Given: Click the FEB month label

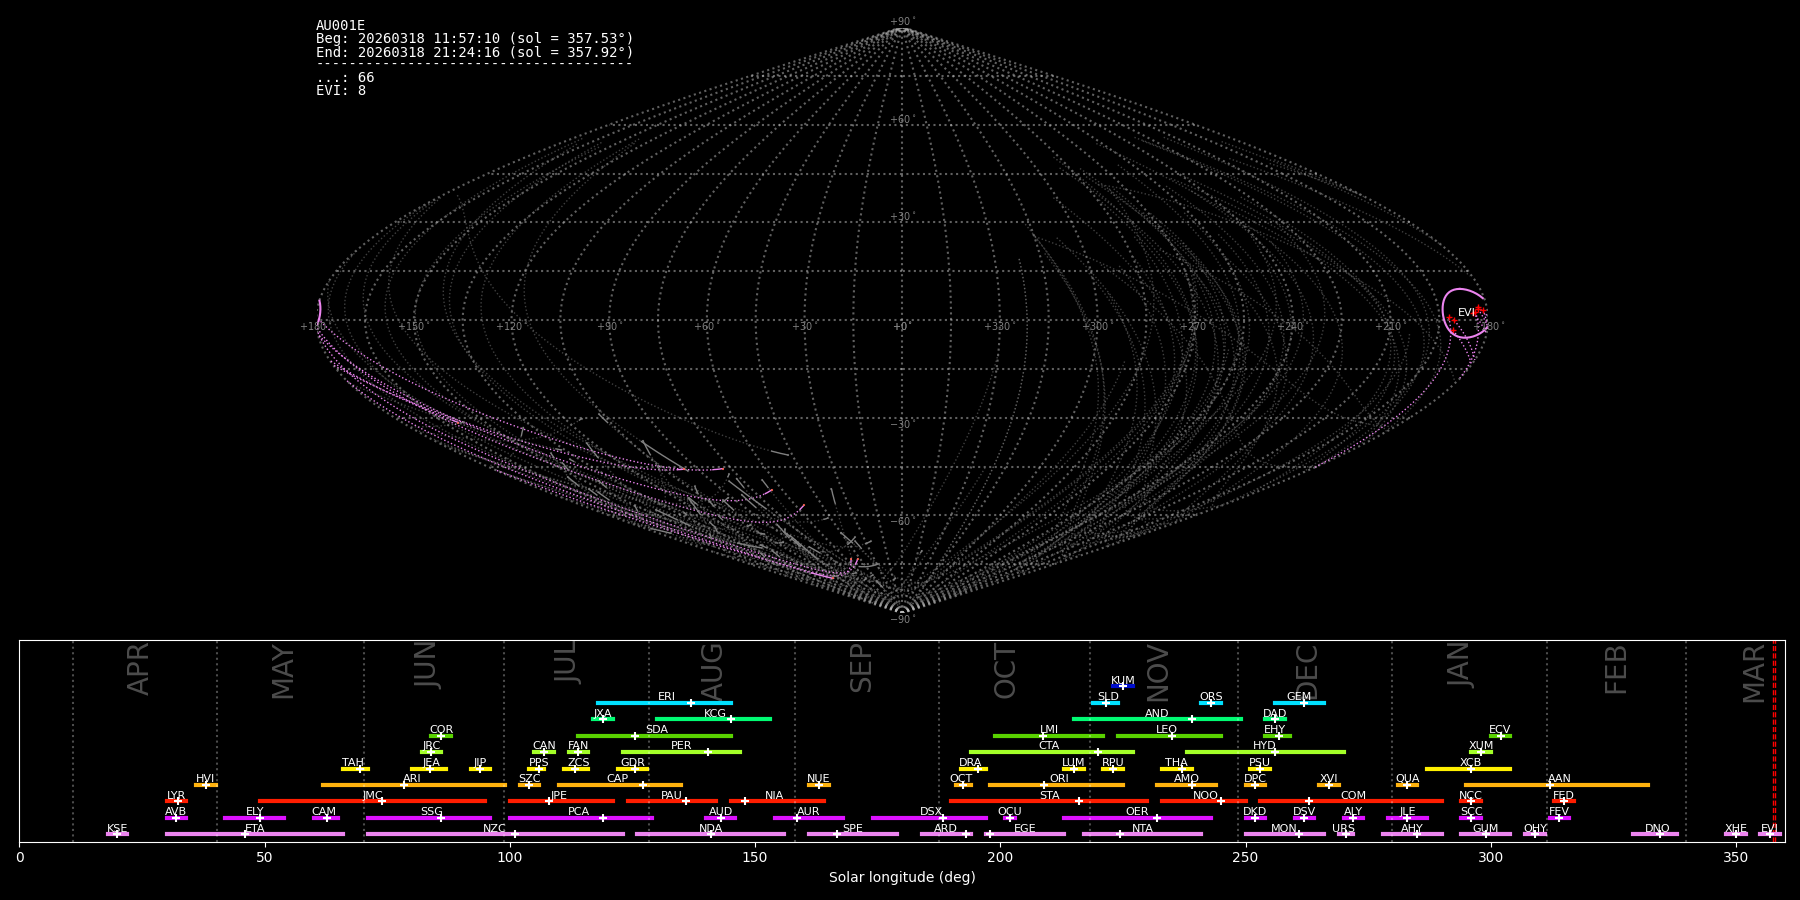Looking at the screenshot, I should tap(1616, 670).
